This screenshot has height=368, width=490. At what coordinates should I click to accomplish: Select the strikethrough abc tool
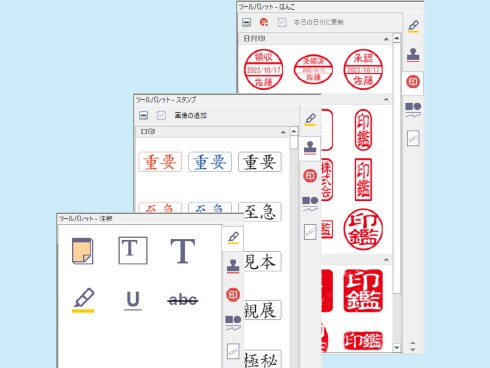pyautogui.click(x=183, y=300)
